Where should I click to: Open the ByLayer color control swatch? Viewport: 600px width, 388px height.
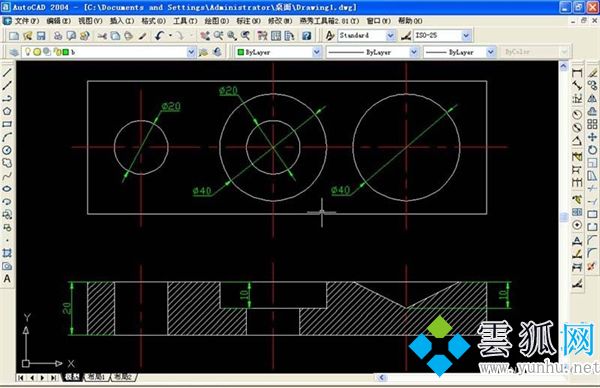[x=278, y=52]
